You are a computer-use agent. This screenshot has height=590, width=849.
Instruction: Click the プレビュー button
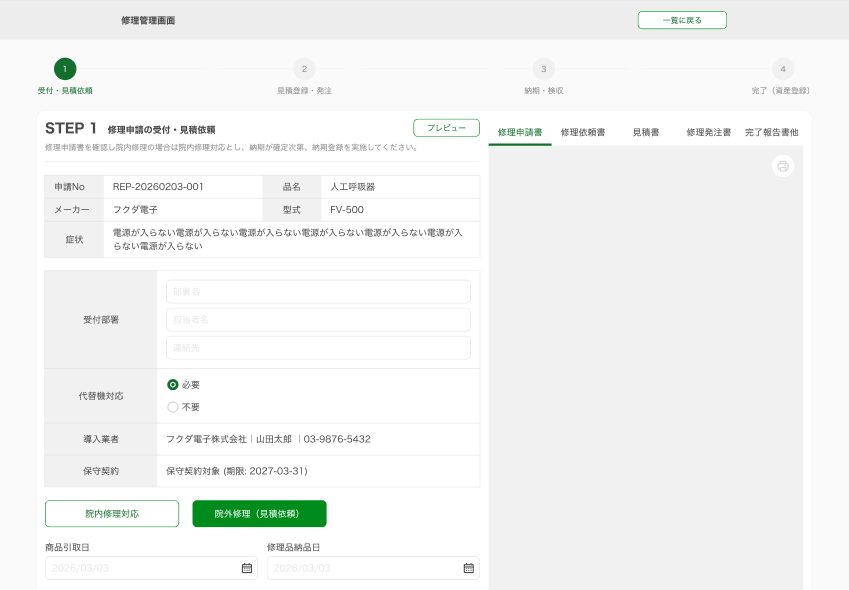click(446, 128)
